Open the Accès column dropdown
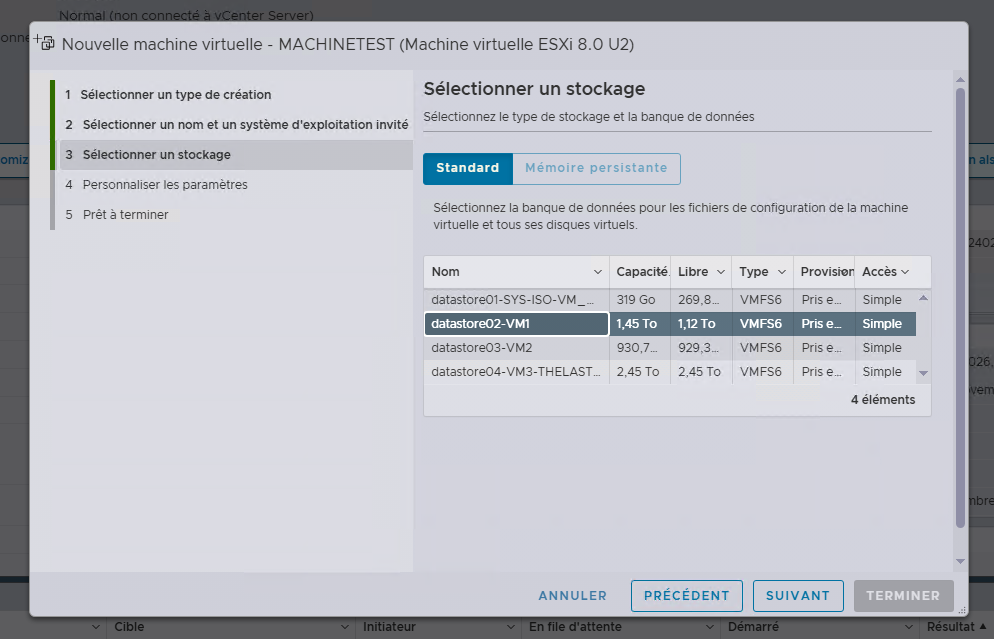 907,271
